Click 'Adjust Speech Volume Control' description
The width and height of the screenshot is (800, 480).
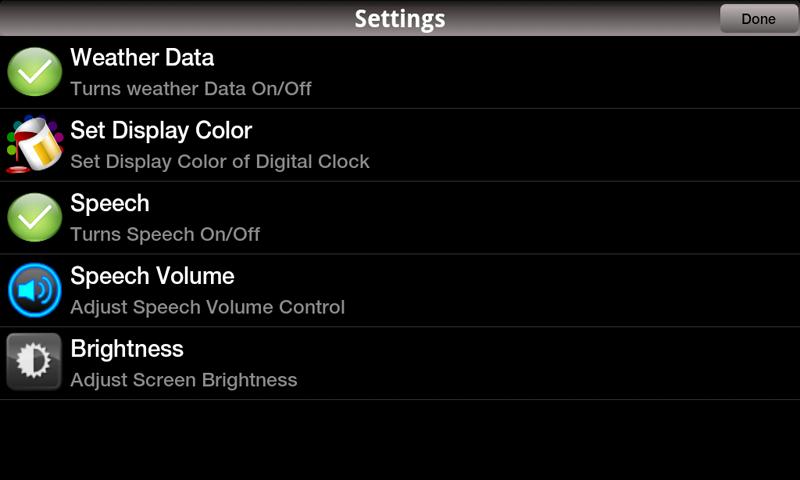[207, 307]
